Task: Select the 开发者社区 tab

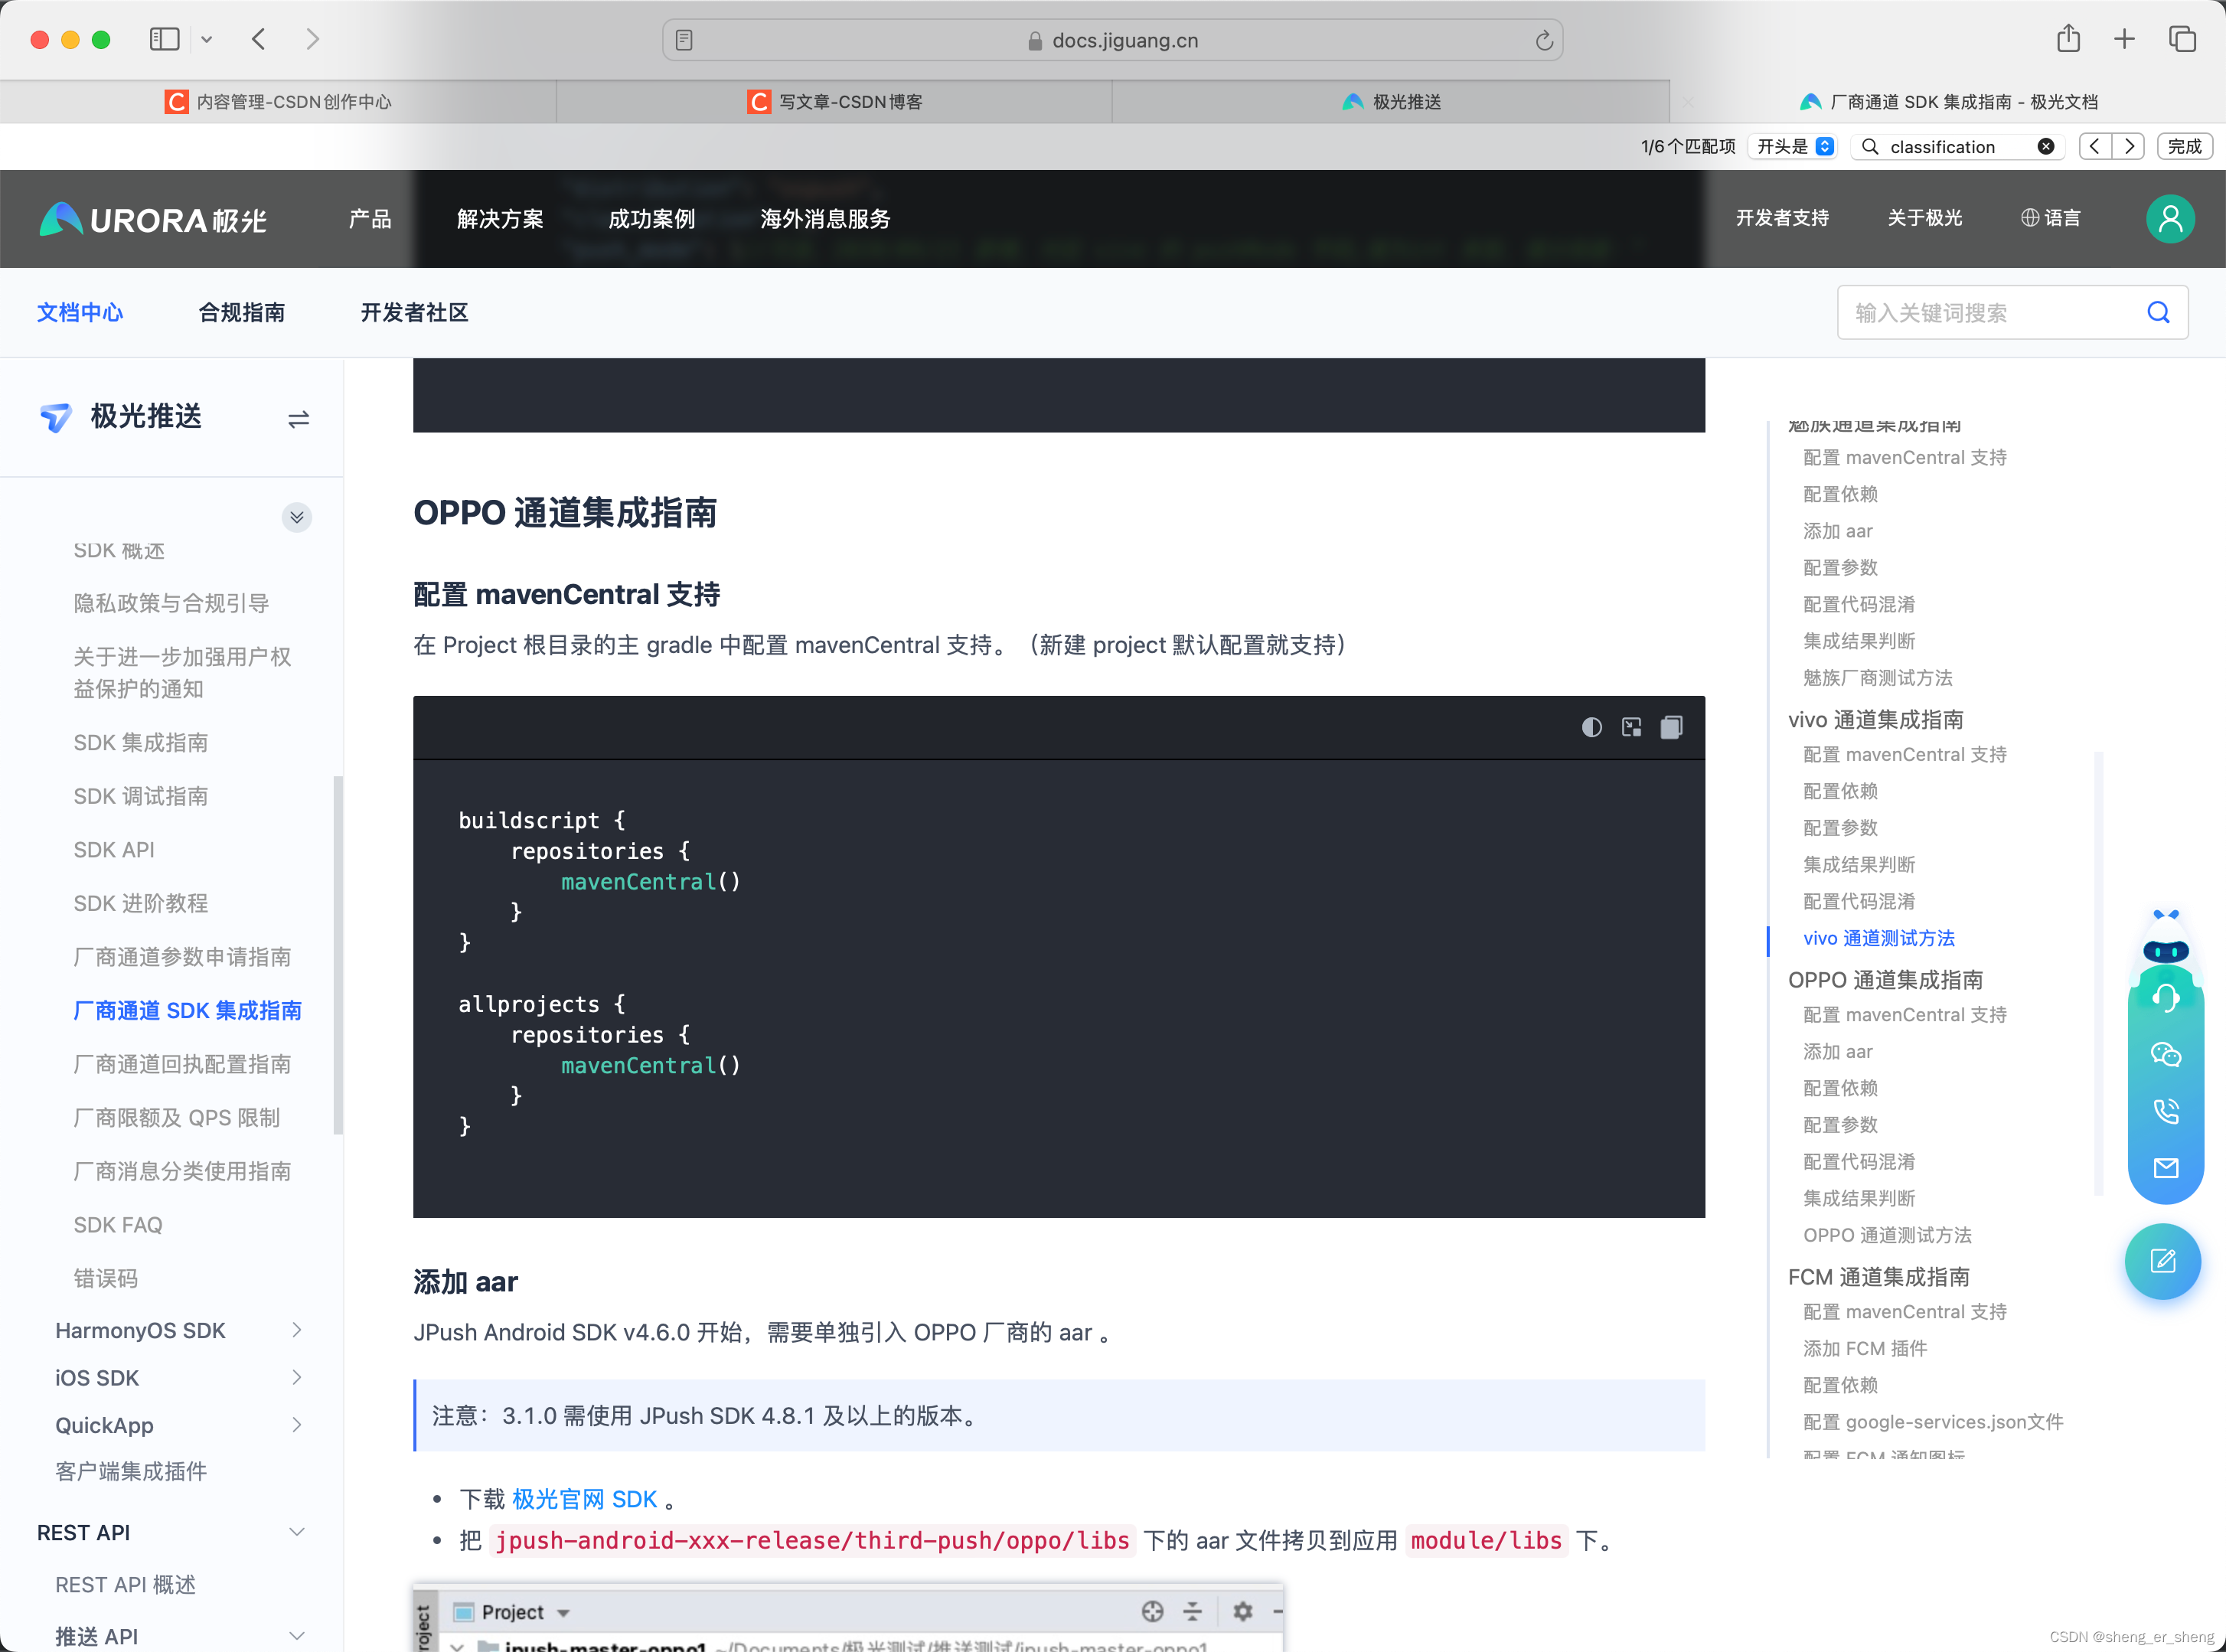Action: pyautogui.click(x=411, y=312)
